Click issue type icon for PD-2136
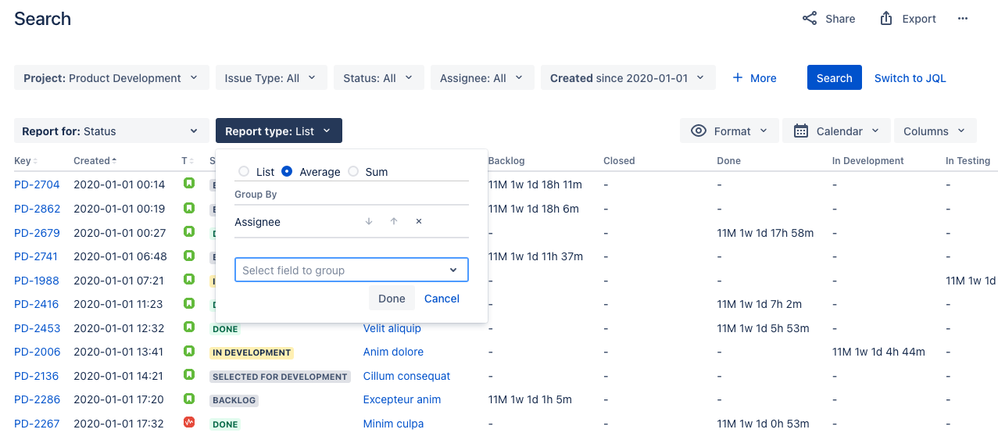This screenshot has height=440, width=998. (x=188, y=374)
